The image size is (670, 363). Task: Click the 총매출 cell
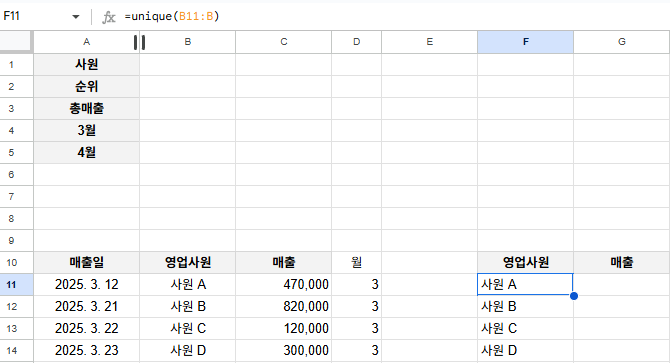pyautogui.click(x=86, y=108)
